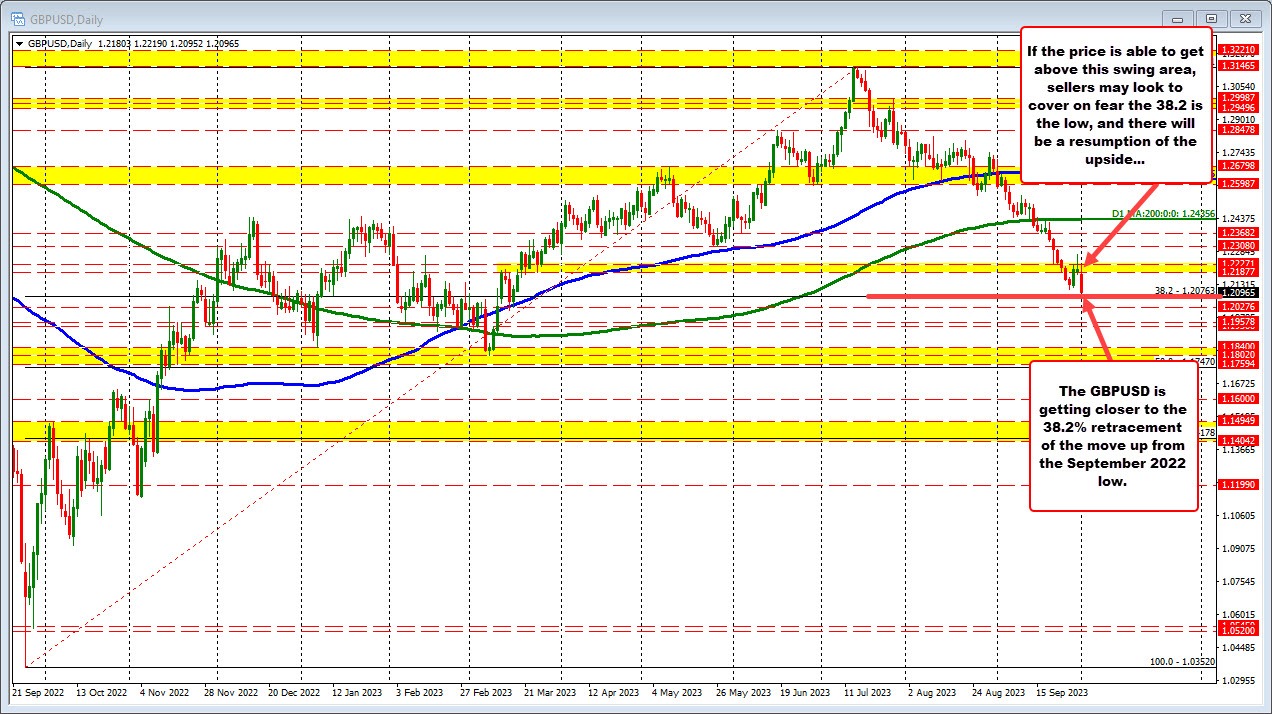Image resolution: width=1272 pixels, height=714 pixels.
Task: Click the 21 Sep 2022 date axis label
Action: [41, 692]
